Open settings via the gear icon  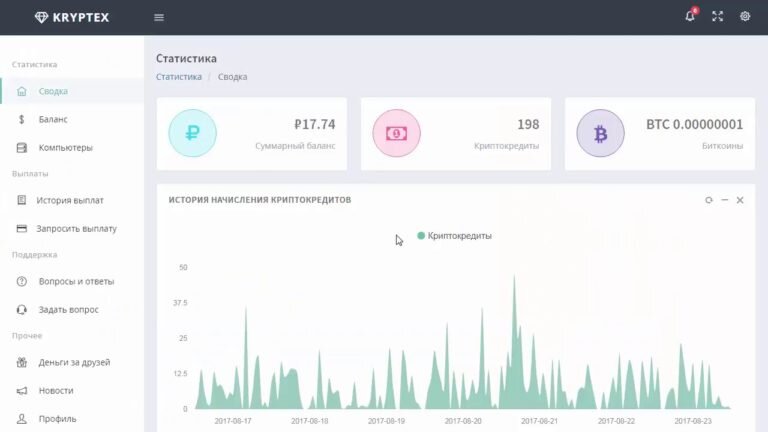[745, 16]
